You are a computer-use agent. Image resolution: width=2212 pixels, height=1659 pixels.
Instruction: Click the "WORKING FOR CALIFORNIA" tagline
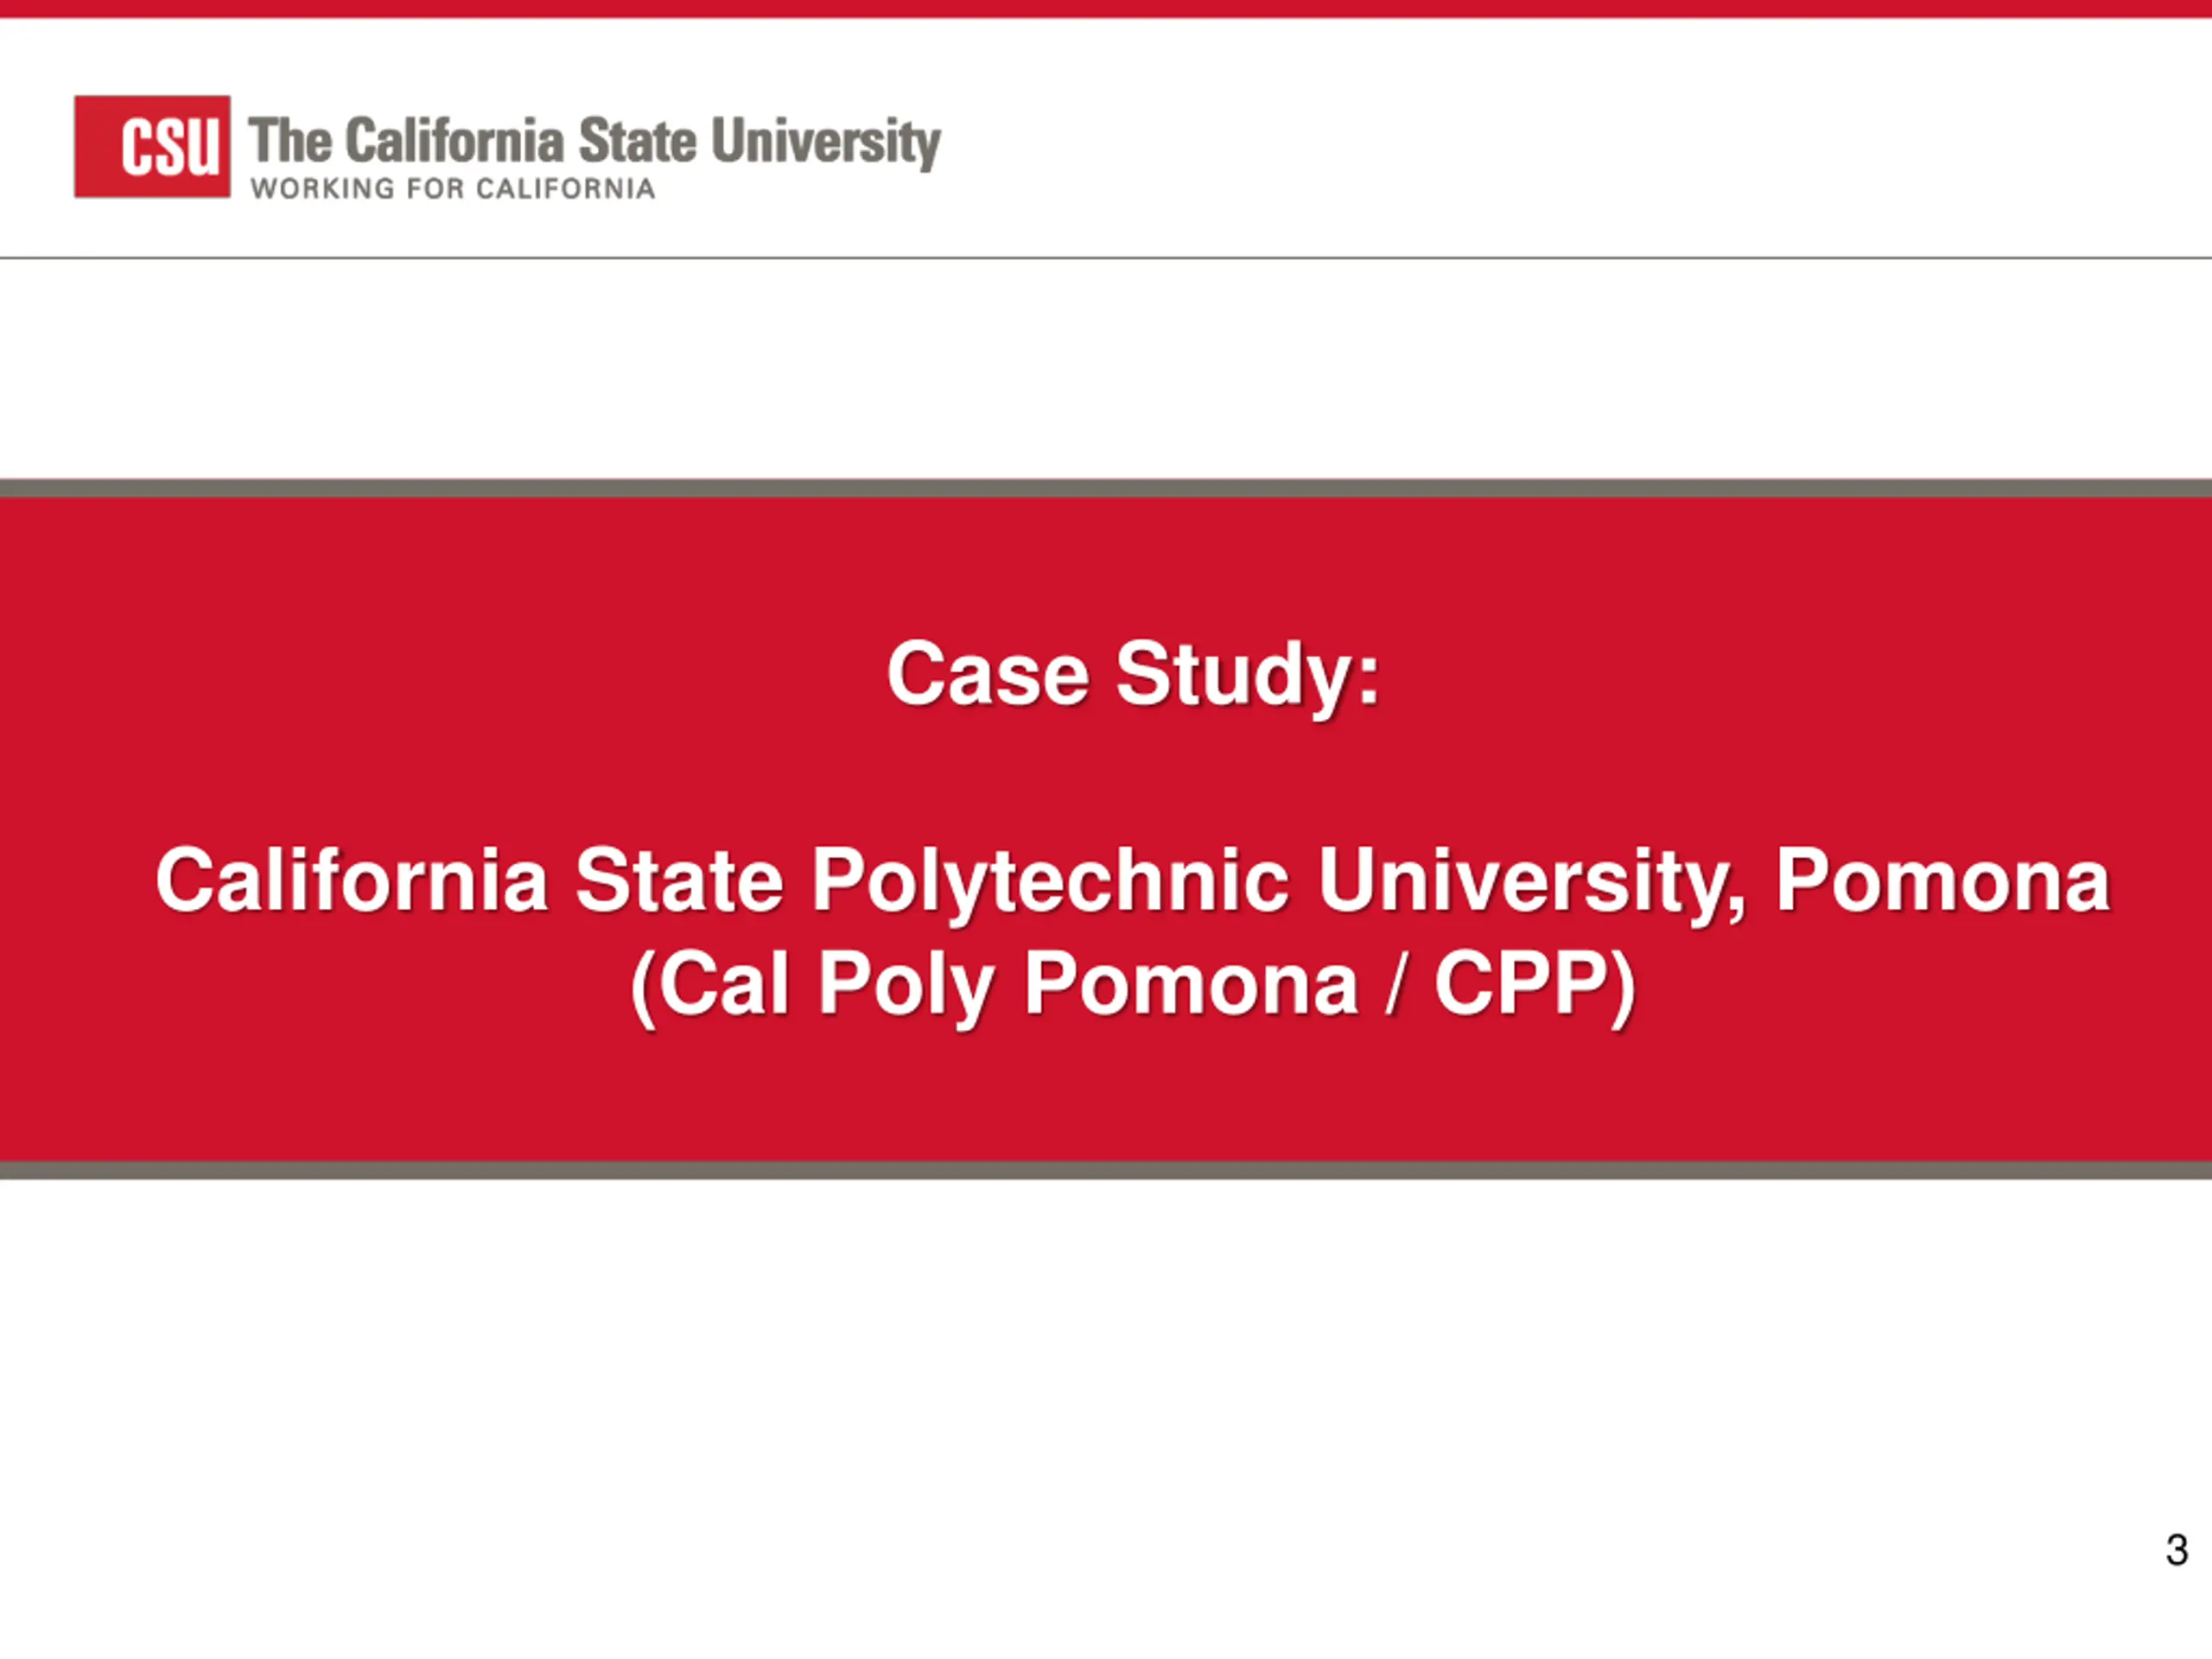453,189
